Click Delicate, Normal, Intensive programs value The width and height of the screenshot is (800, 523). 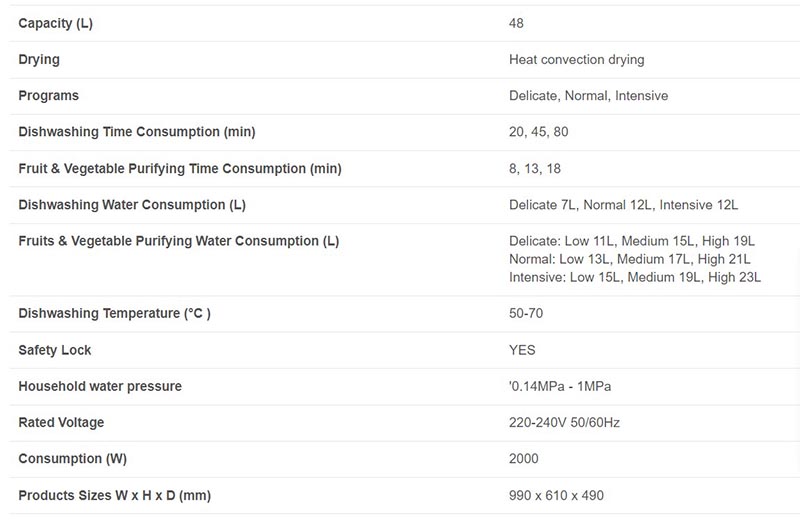pyautogui.click(x=588, y=96)
